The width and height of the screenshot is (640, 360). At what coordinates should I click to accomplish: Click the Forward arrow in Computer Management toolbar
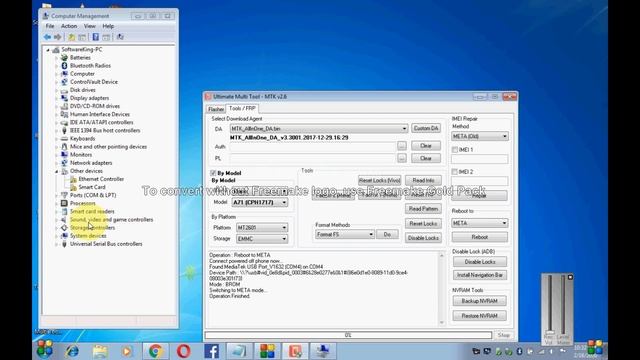pyautogui.click(x=58, y=37)
